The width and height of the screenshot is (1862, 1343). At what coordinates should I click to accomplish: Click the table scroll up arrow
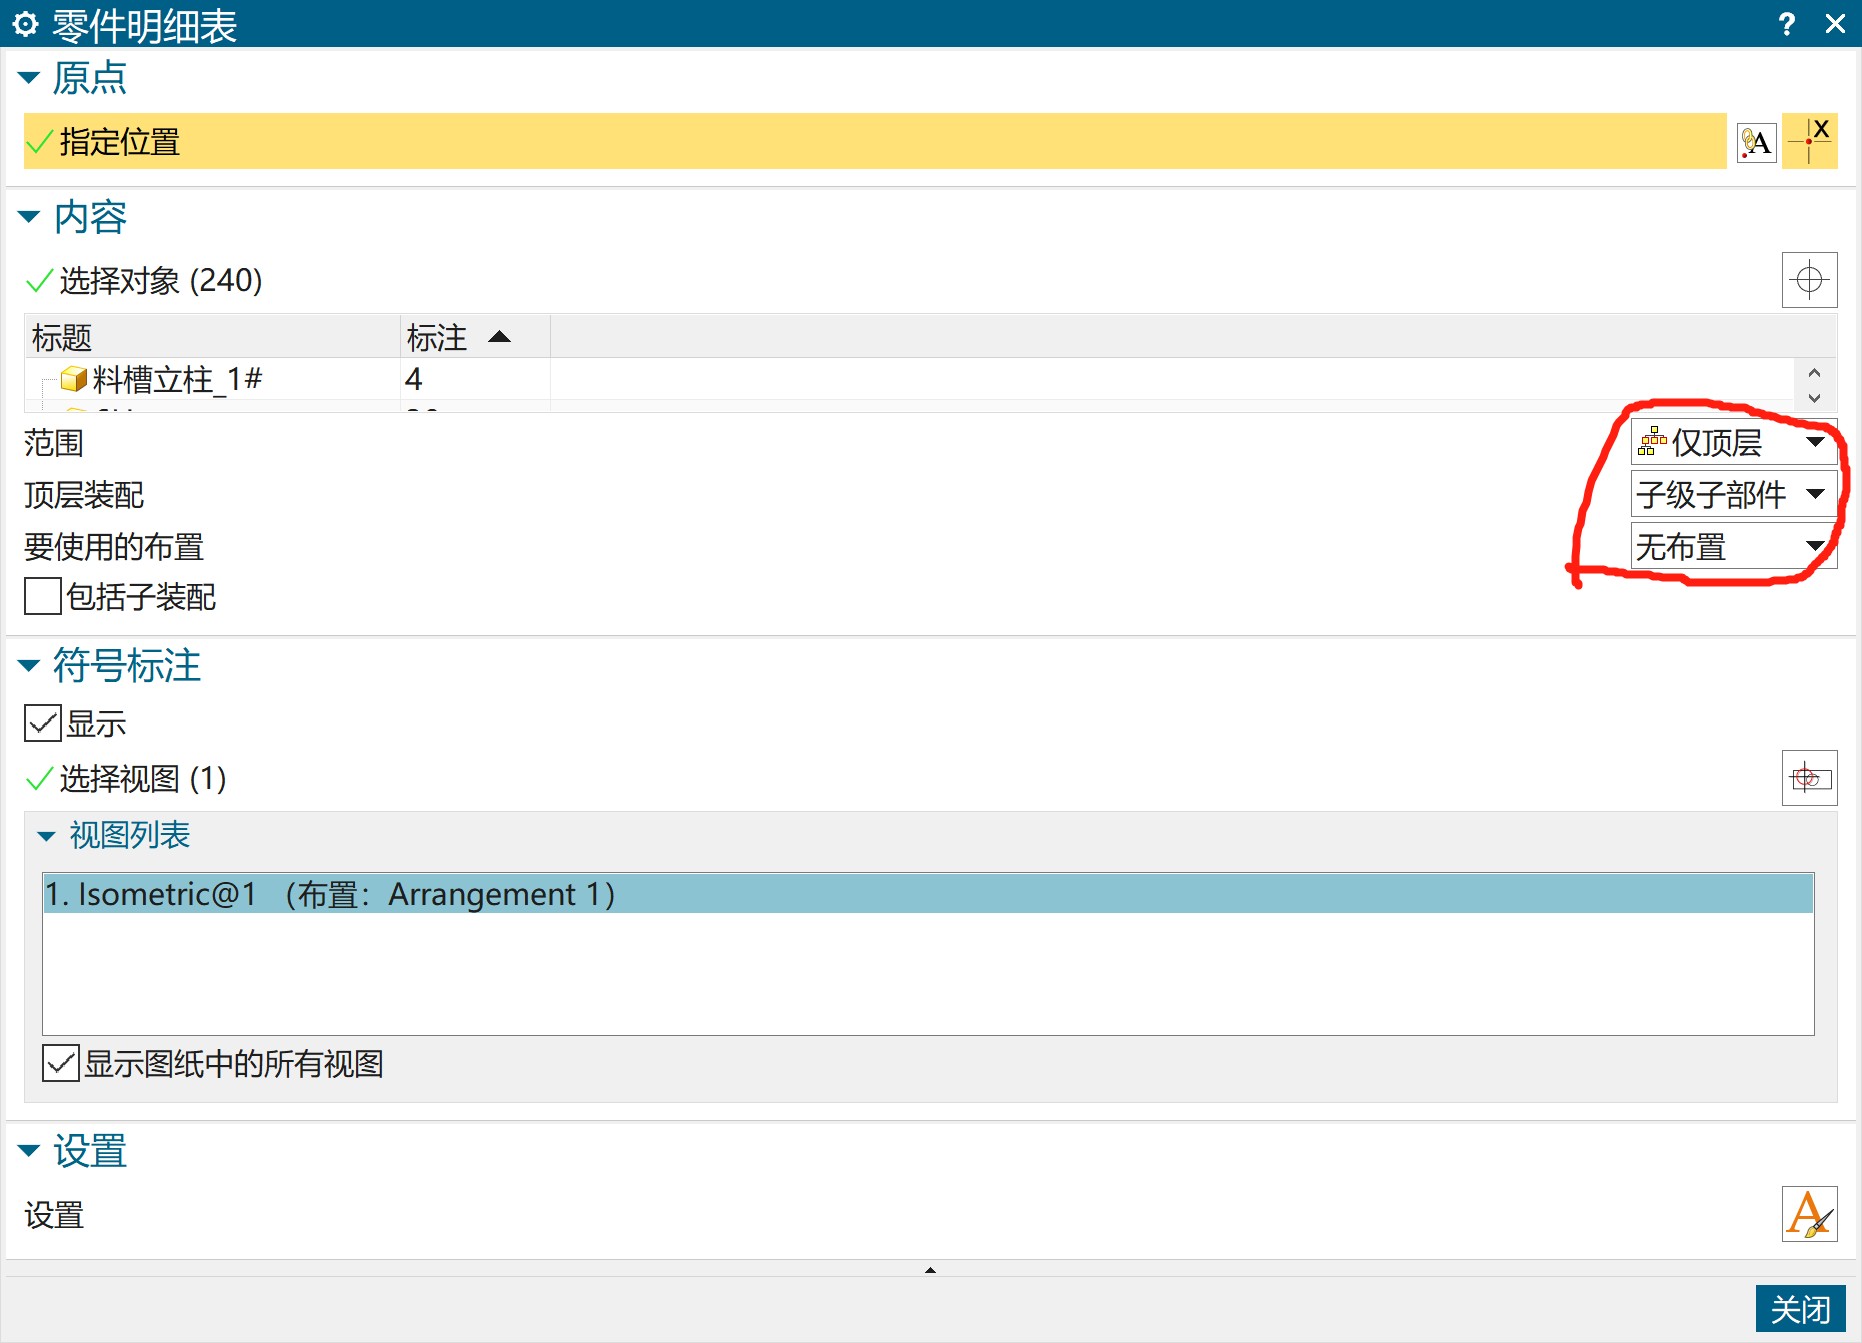click(1814, 372)
